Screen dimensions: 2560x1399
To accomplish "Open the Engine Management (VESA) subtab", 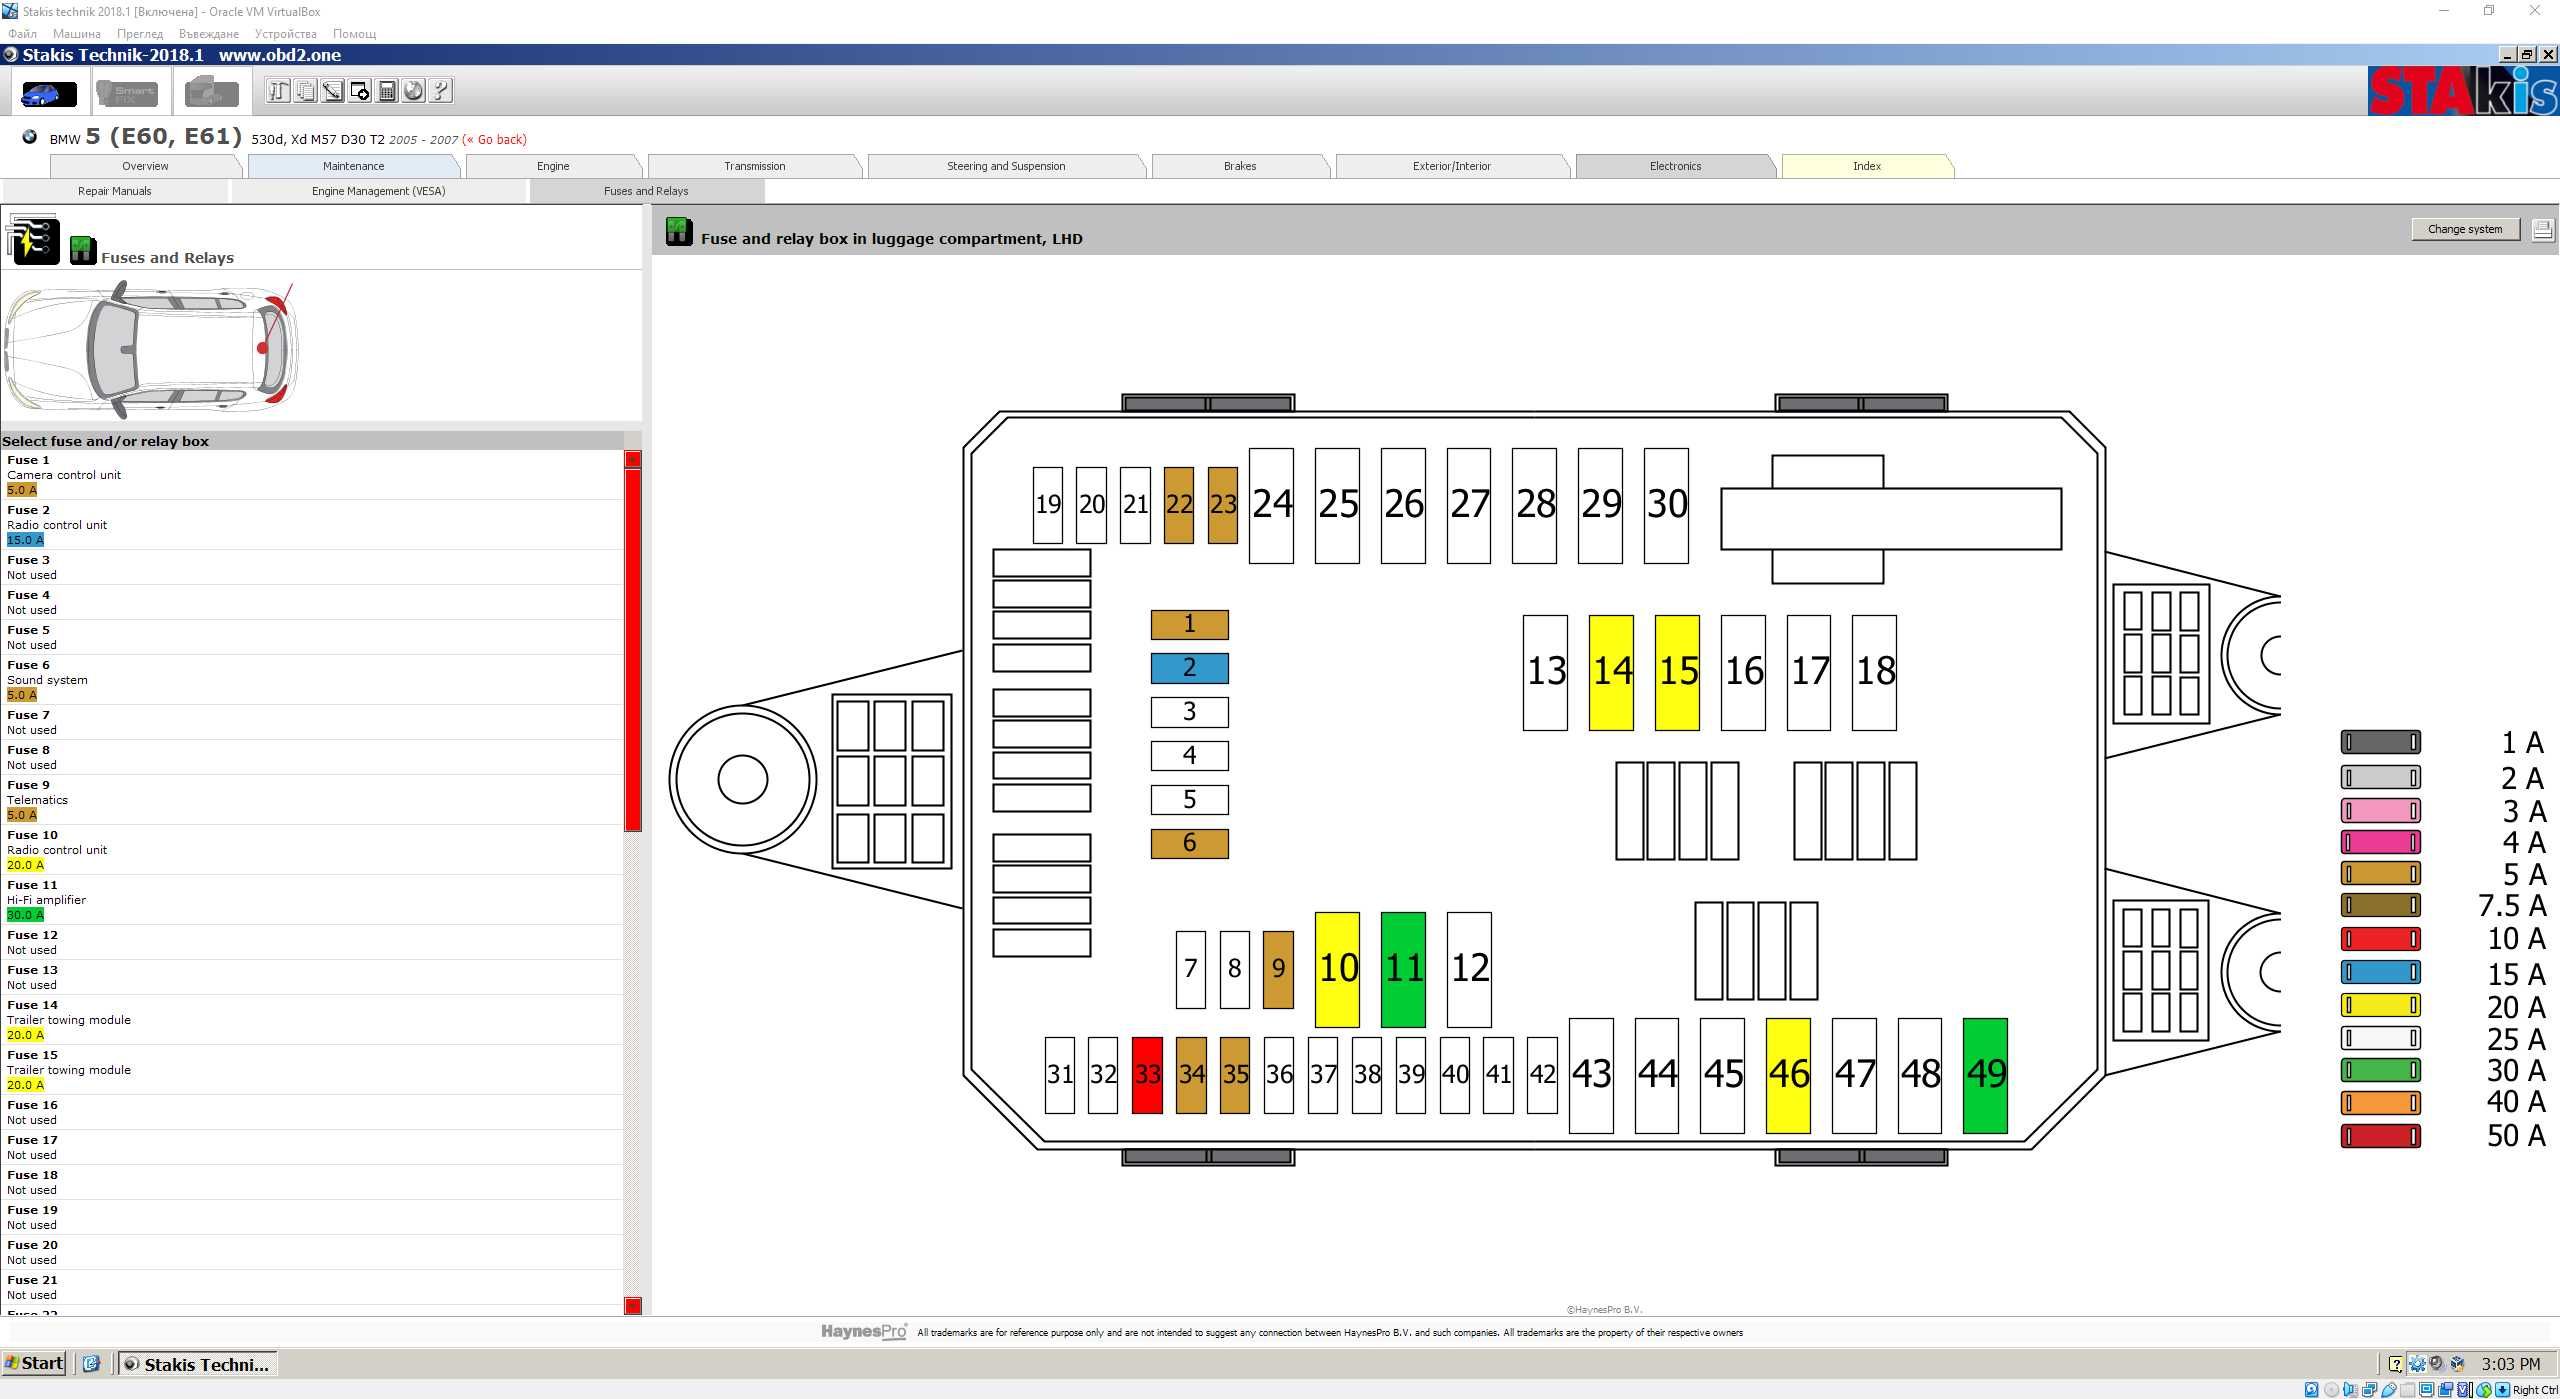I will coord(378,191).
